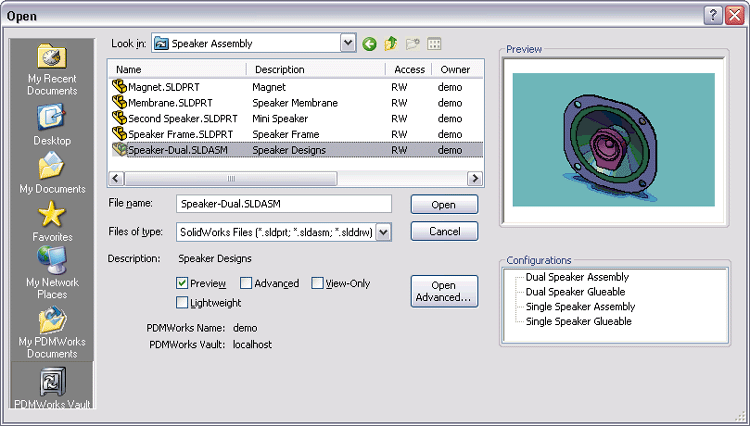Click the horizontal scrollbar thumb
750x426 pixels.
point(231,178)
